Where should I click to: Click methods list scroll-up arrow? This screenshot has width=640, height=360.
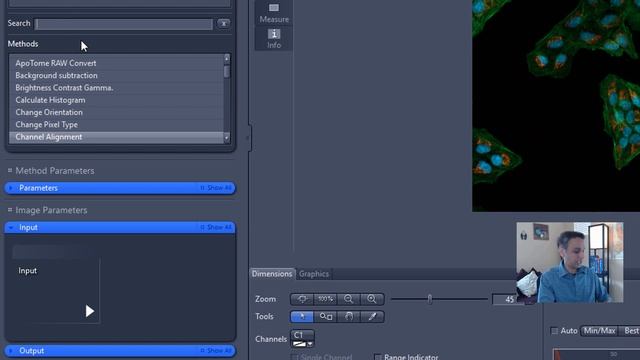227,58
